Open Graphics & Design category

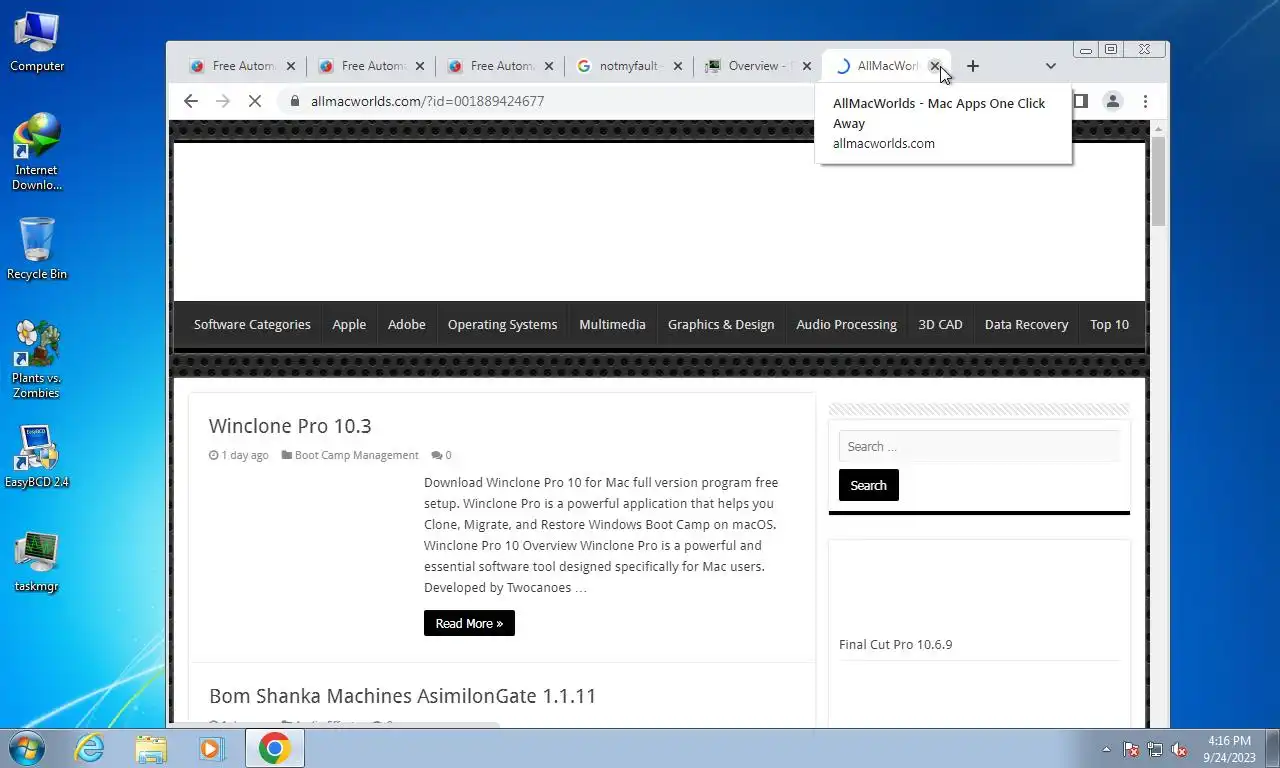click(x=721, y=324)
